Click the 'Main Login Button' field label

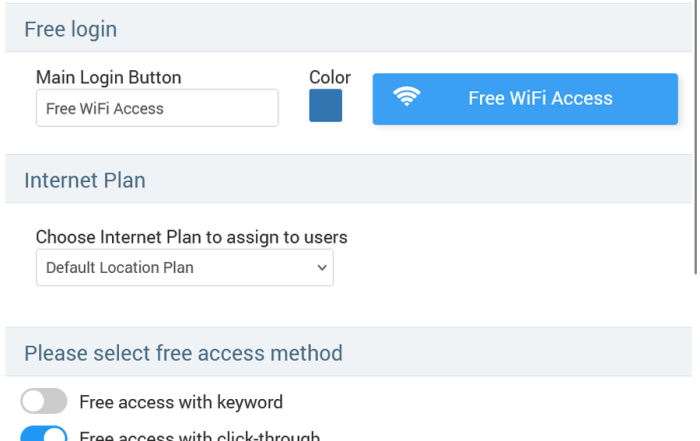pos(108,77)
